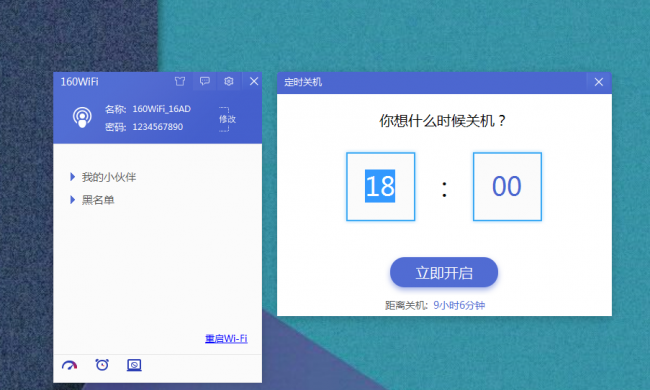Expand the 黑名单 list

[73, 200]
